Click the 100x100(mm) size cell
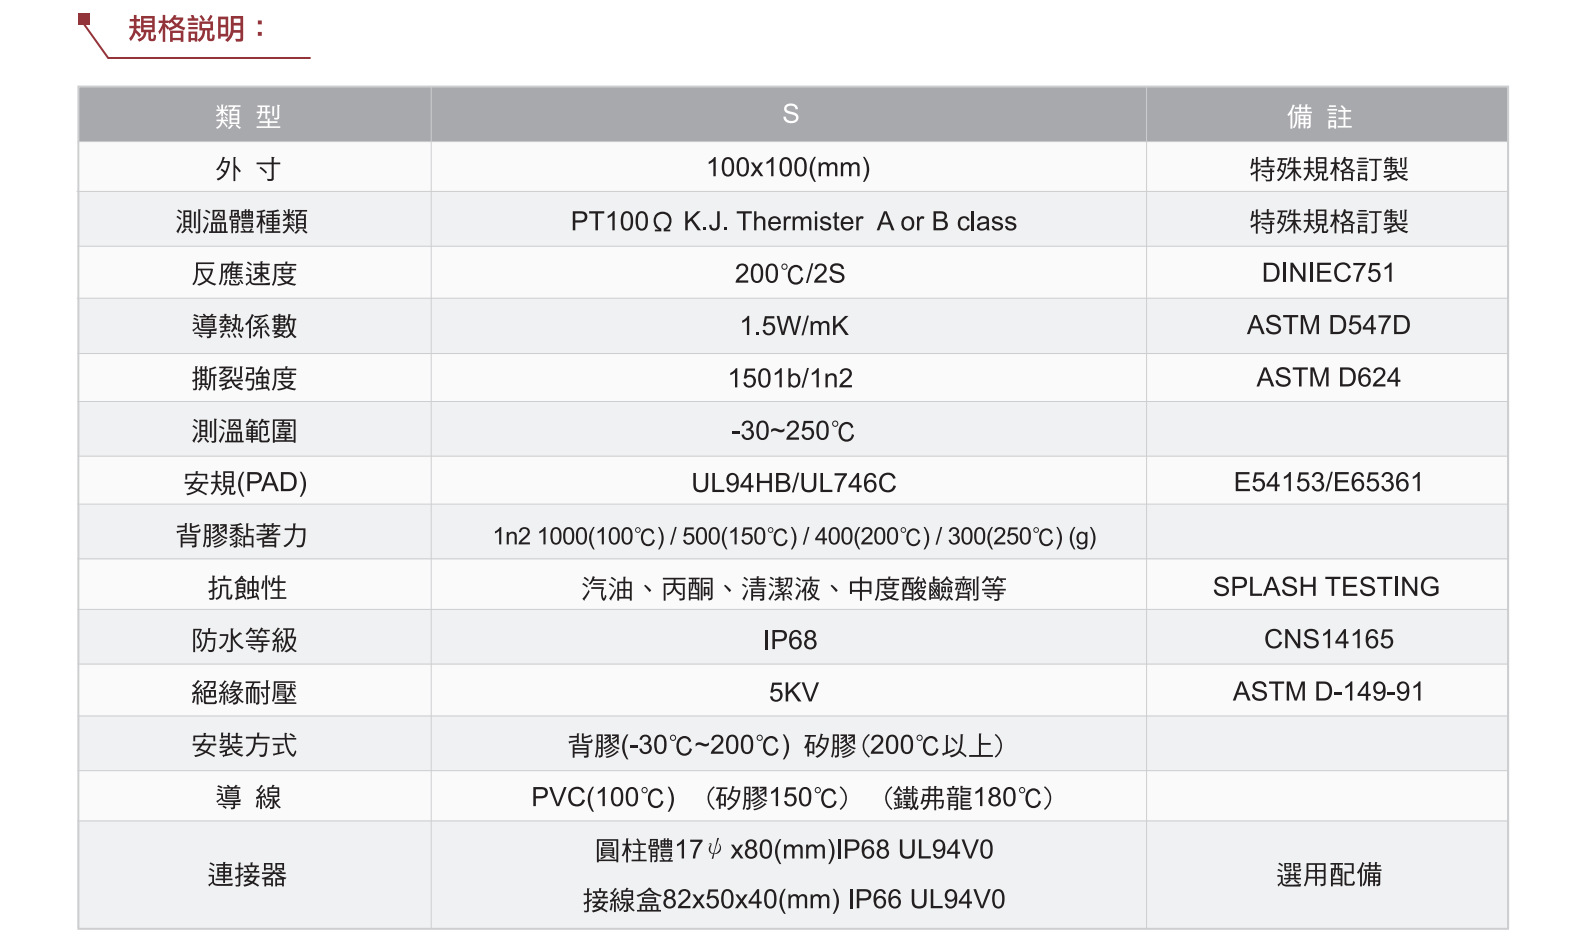The height and width of the screenshot is (946, 1586). pyautogui.click(x=788, y=168)
